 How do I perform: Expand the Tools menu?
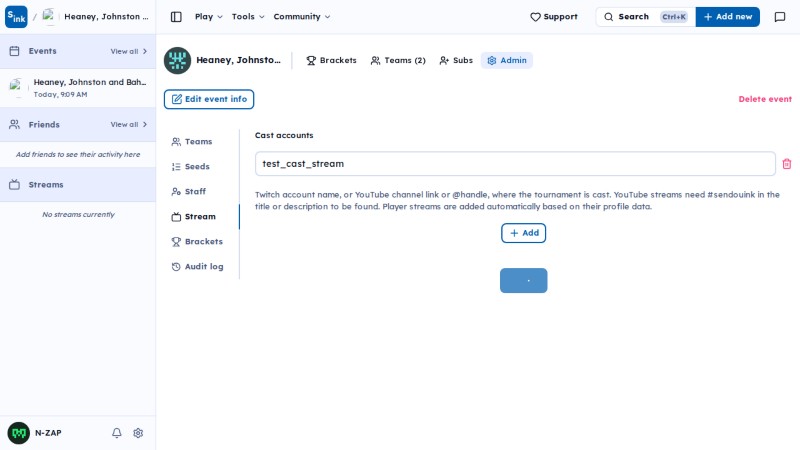tap(248, 17)
